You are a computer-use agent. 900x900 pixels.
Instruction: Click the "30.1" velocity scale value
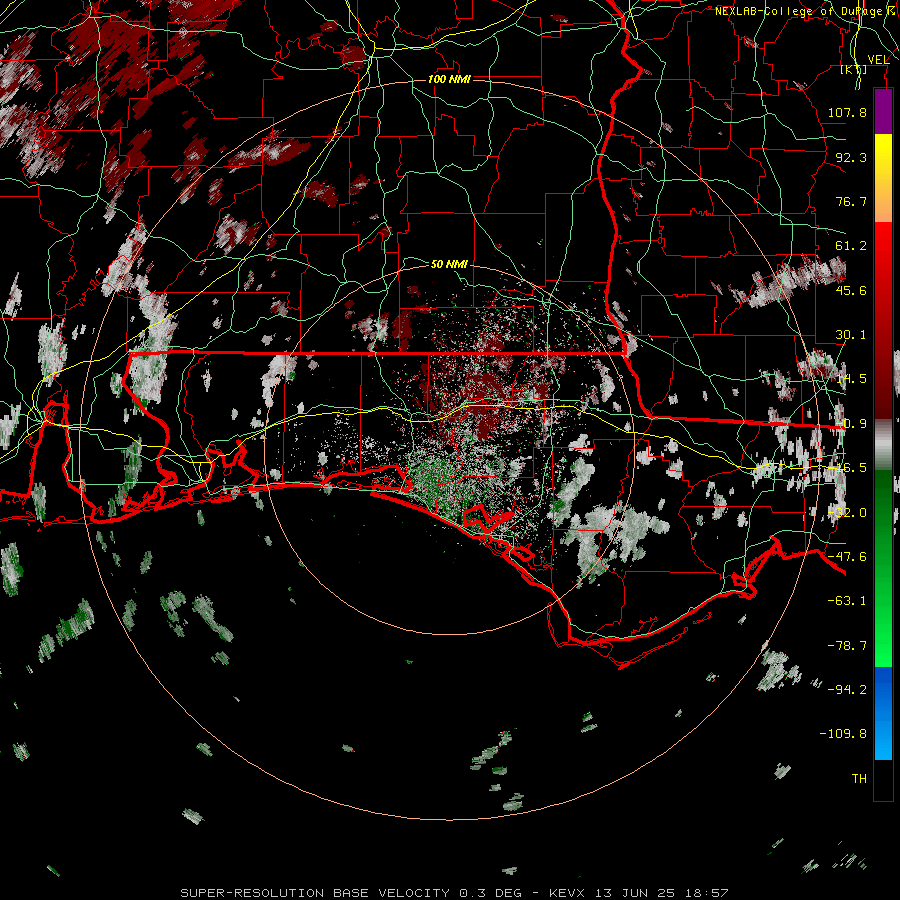(x=851, y=335)
